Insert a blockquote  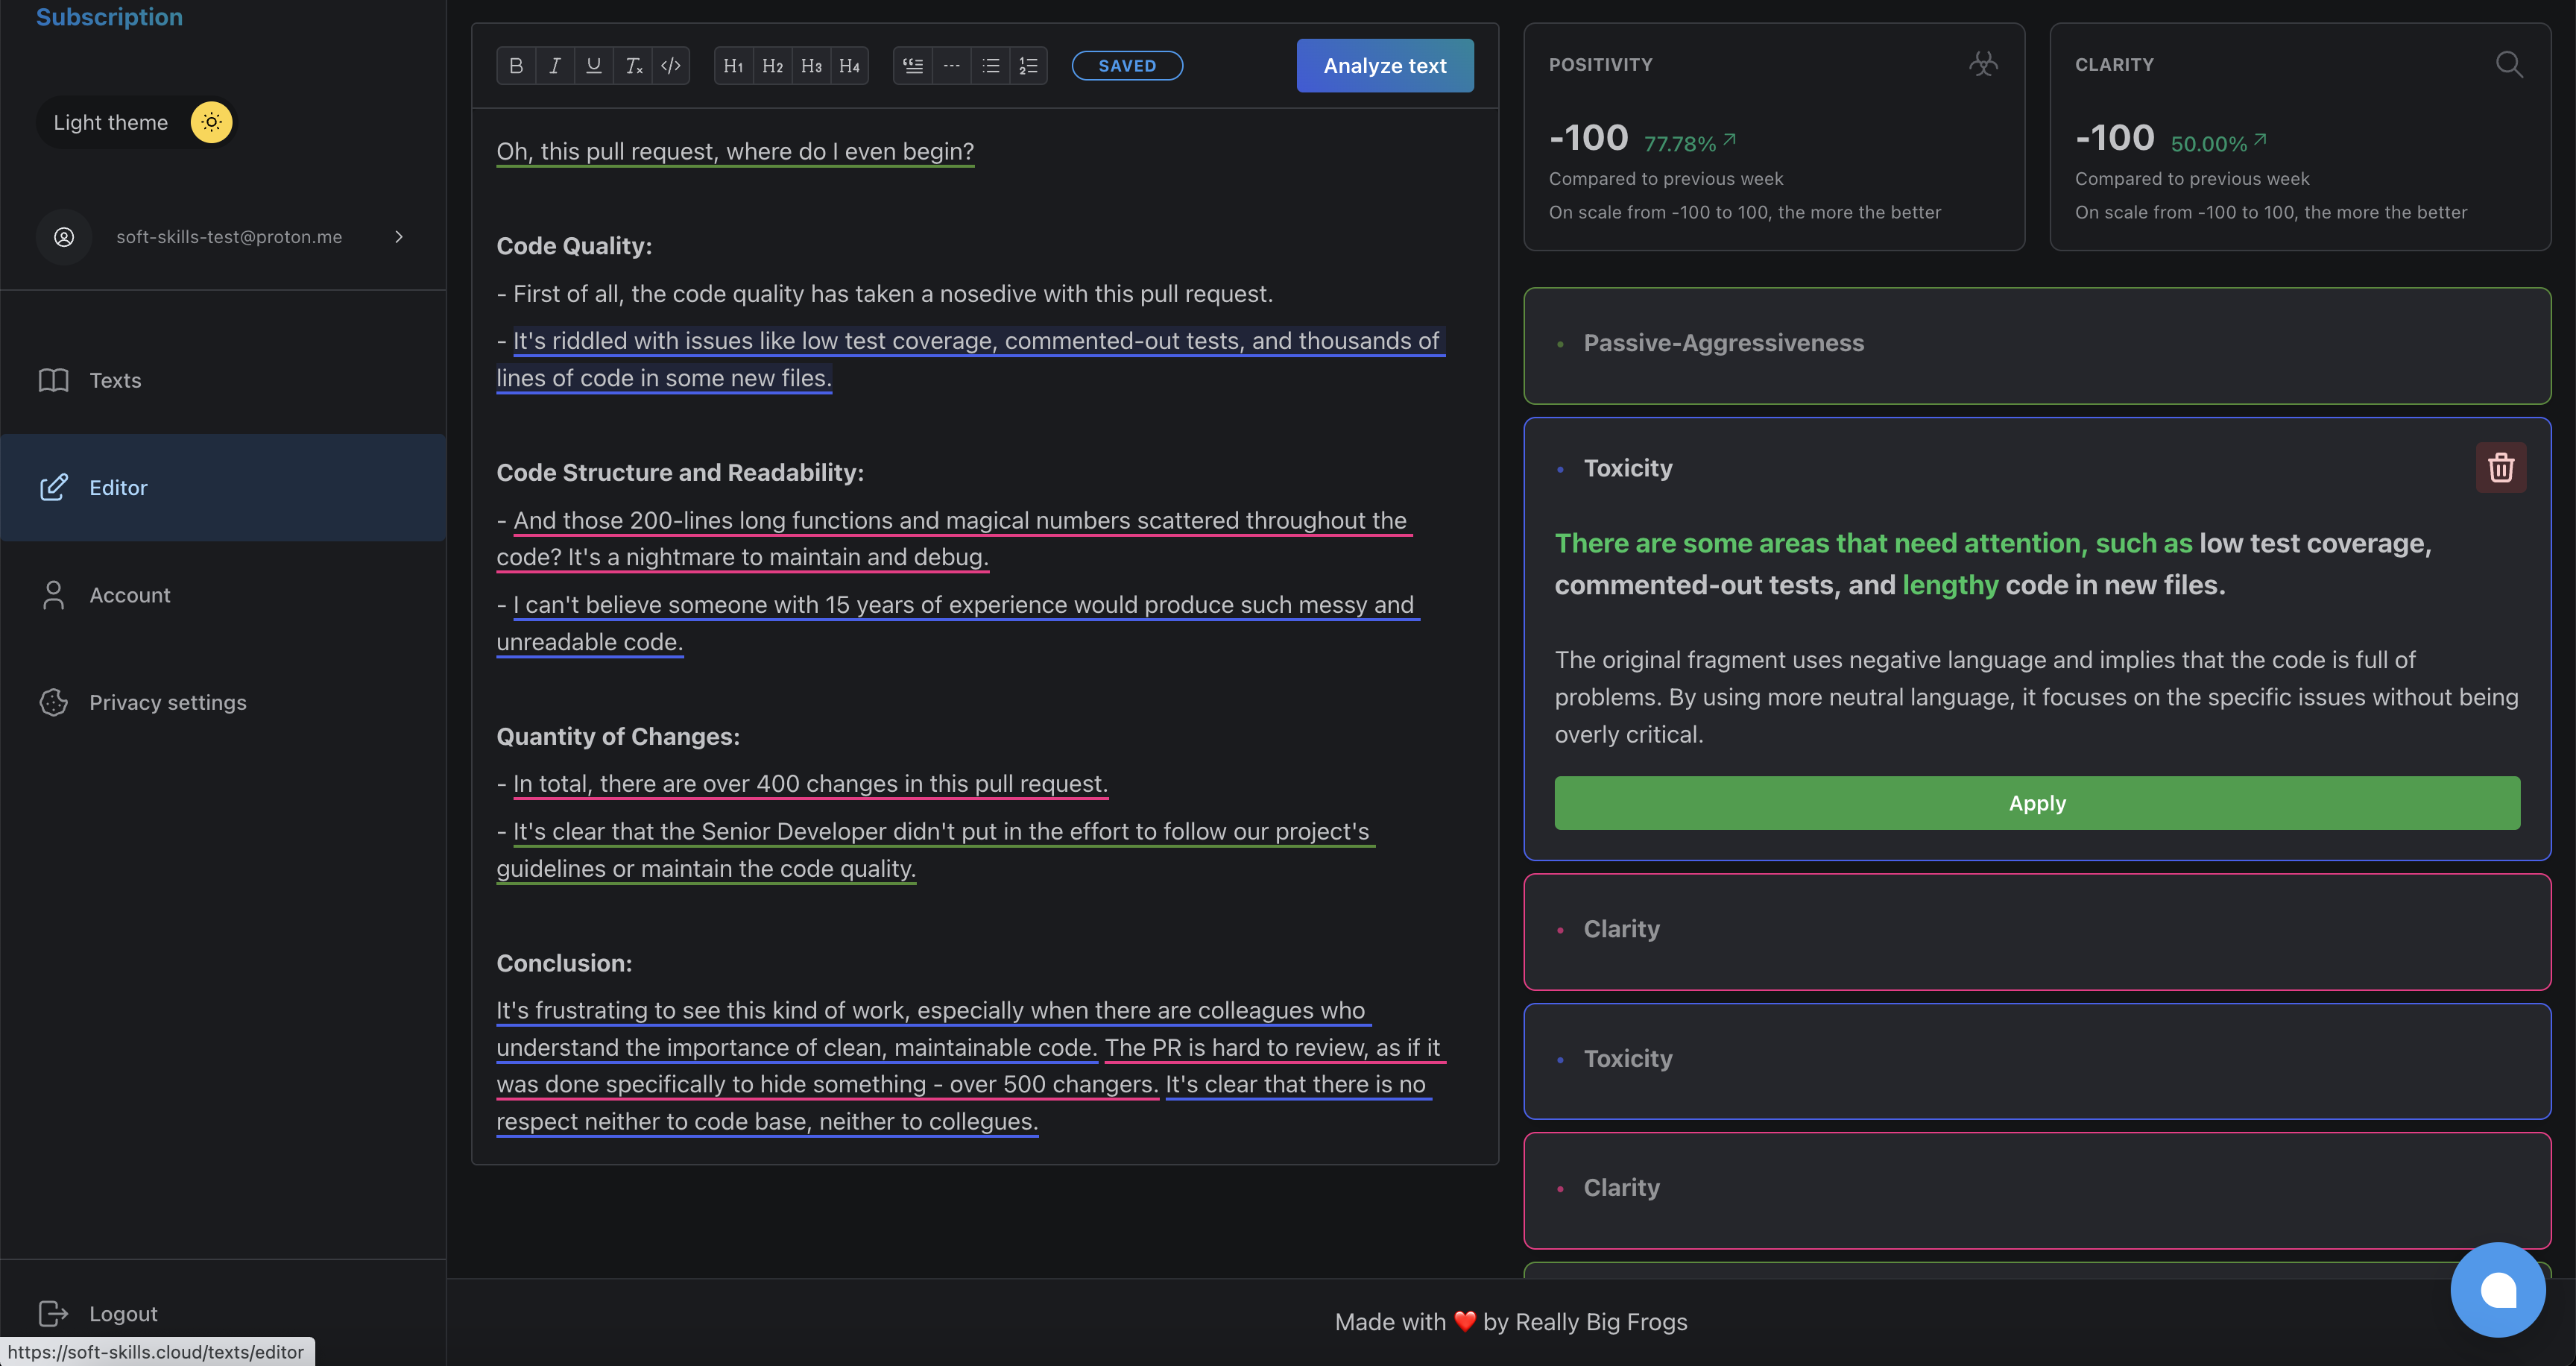tap(912, 66)
